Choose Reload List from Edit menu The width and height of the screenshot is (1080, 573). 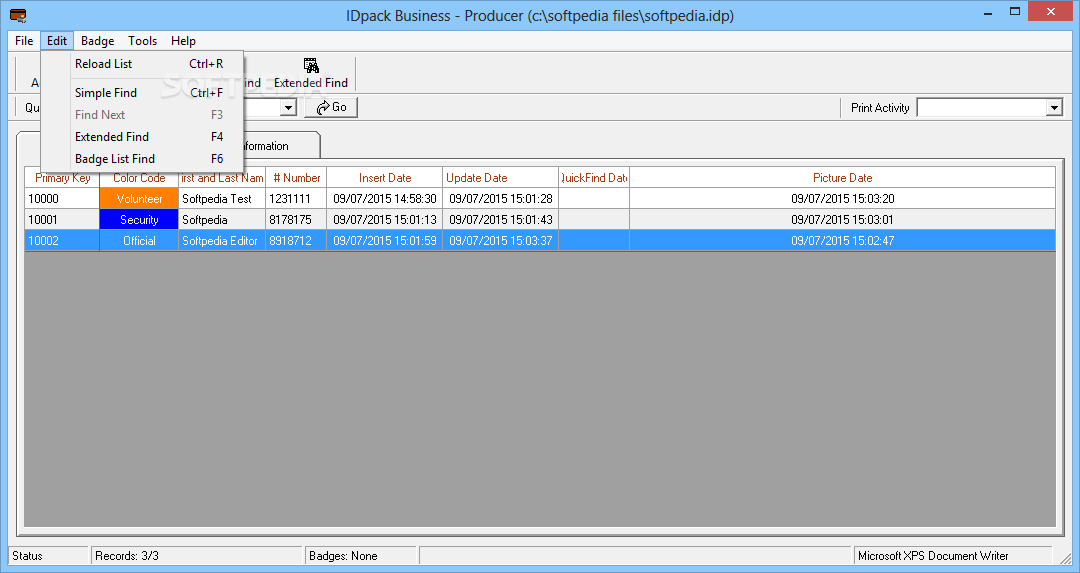(x=142, y=63)
